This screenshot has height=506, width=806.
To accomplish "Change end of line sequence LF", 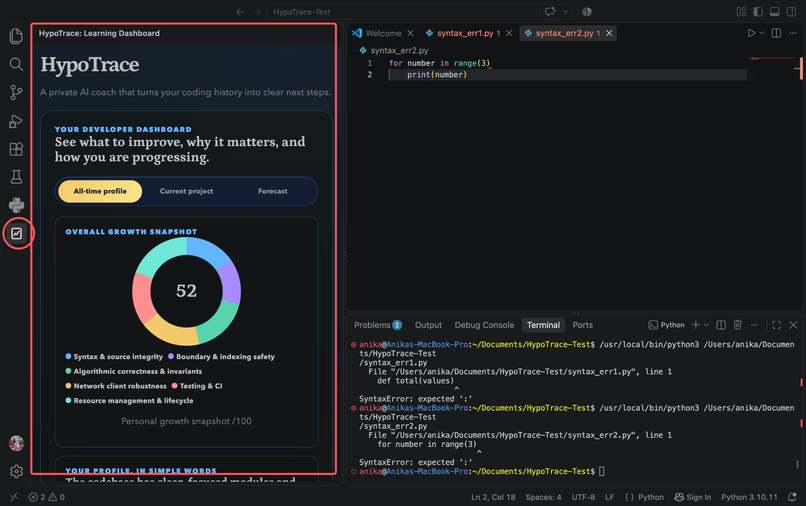I will tap(610, 497).
